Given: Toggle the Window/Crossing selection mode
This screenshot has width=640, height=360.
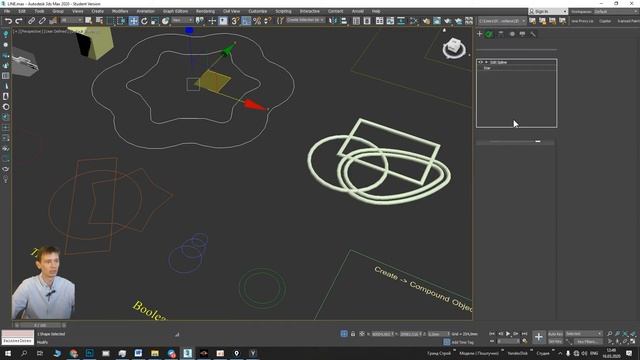Looking at the screenshot, I should pyautogui.click(x=121, y=20).
